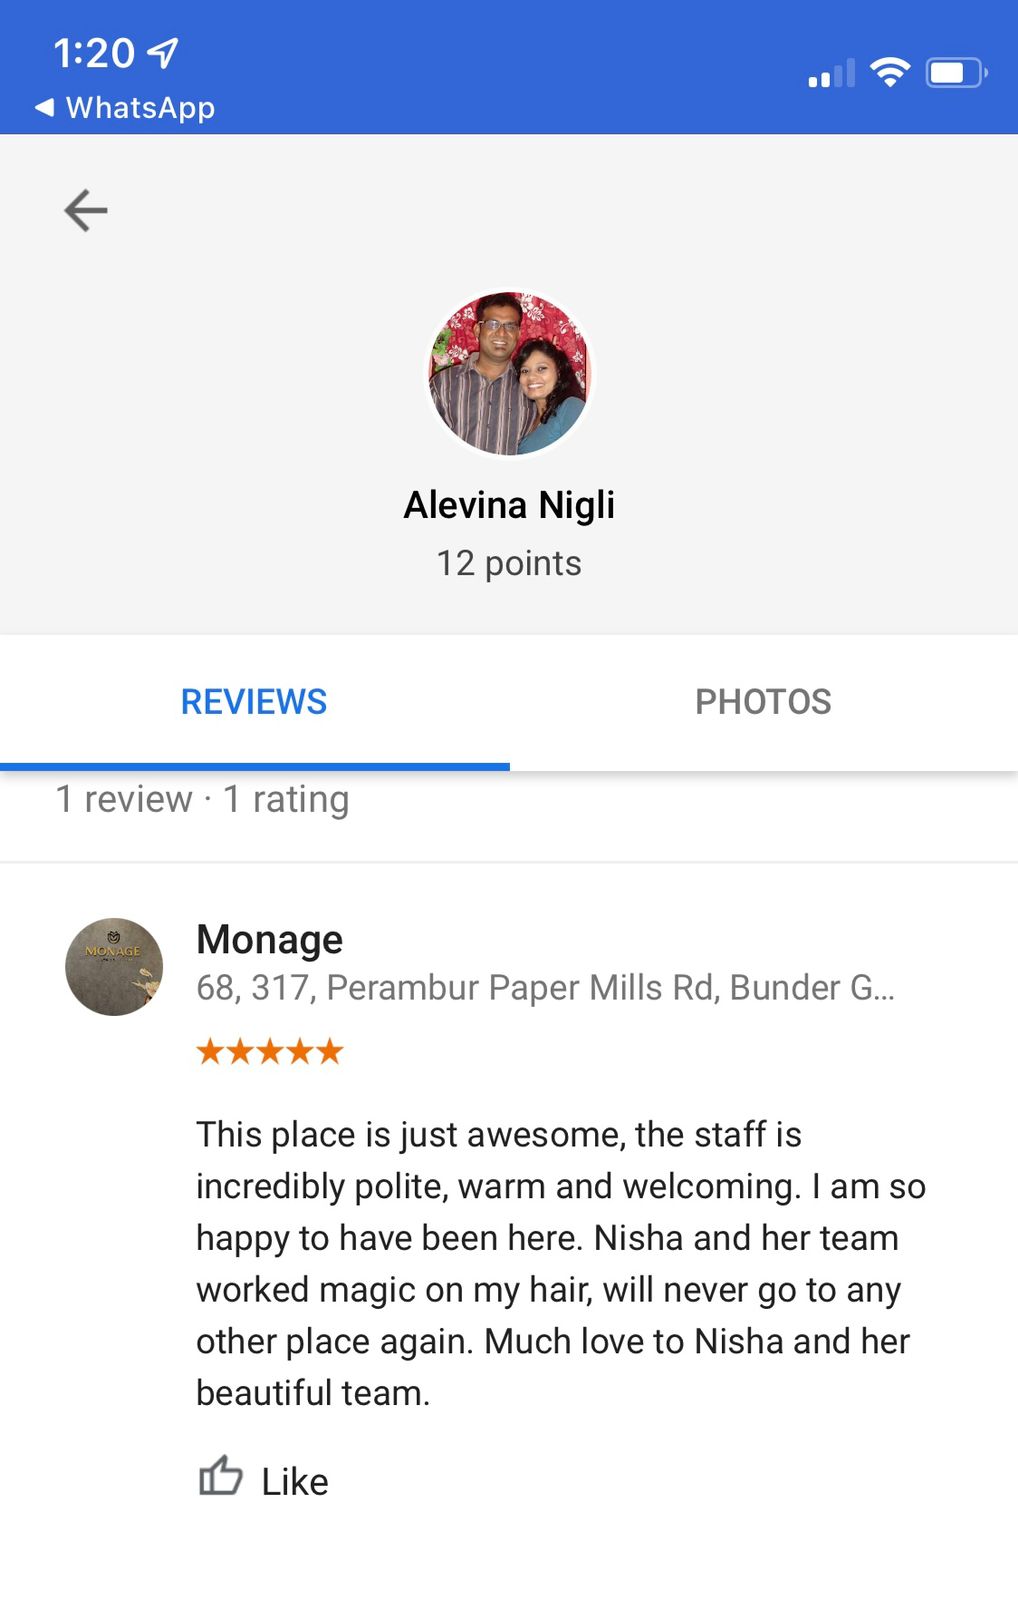Open the Monage place name
The height and width of the screenshot is (1600, 1018).
270,939
